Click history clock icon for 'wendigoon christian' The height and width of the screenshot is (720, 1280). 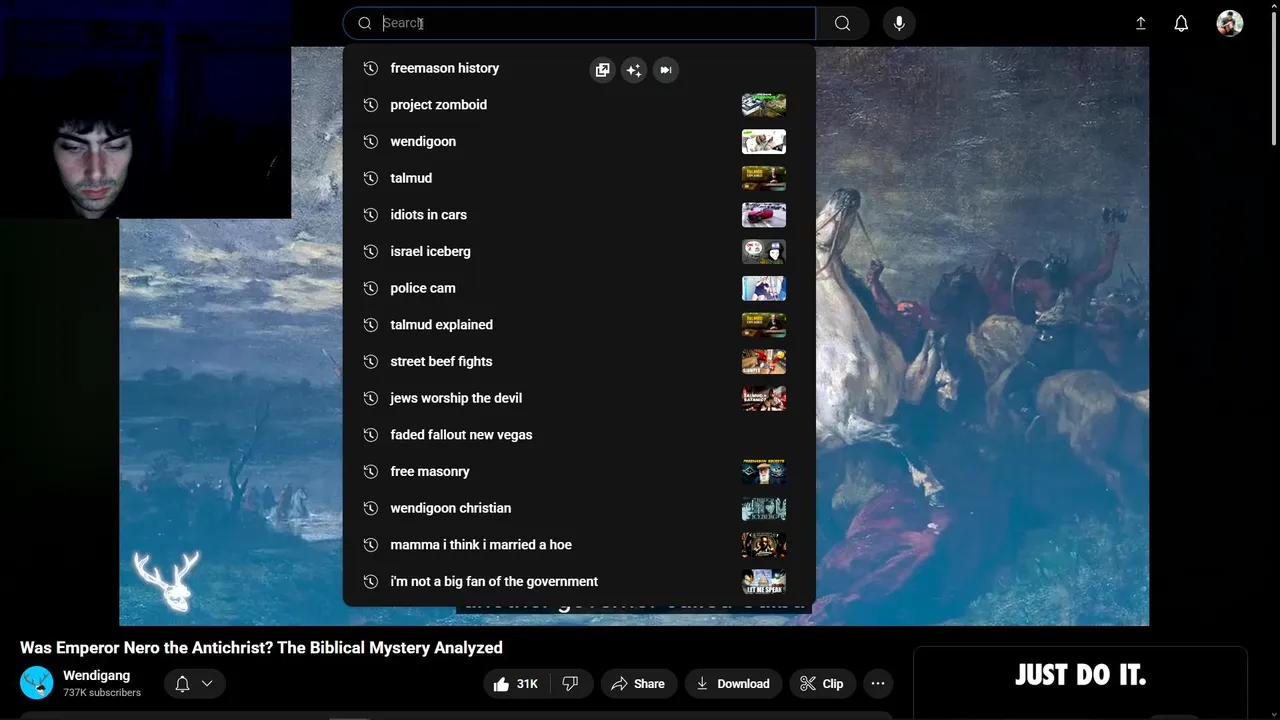370,508
